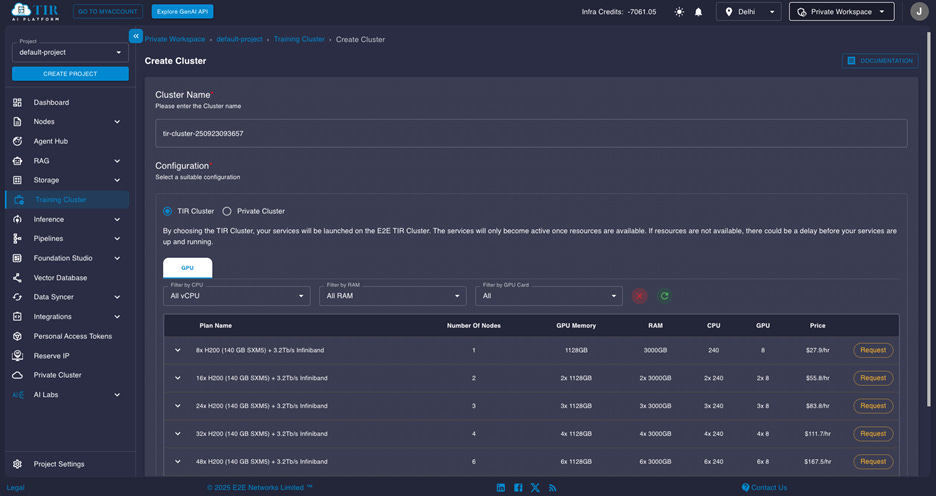Select the Private Cluster radio button
Image resolution: width=936 pixels, height=496 pixels.
coord(227,211)
